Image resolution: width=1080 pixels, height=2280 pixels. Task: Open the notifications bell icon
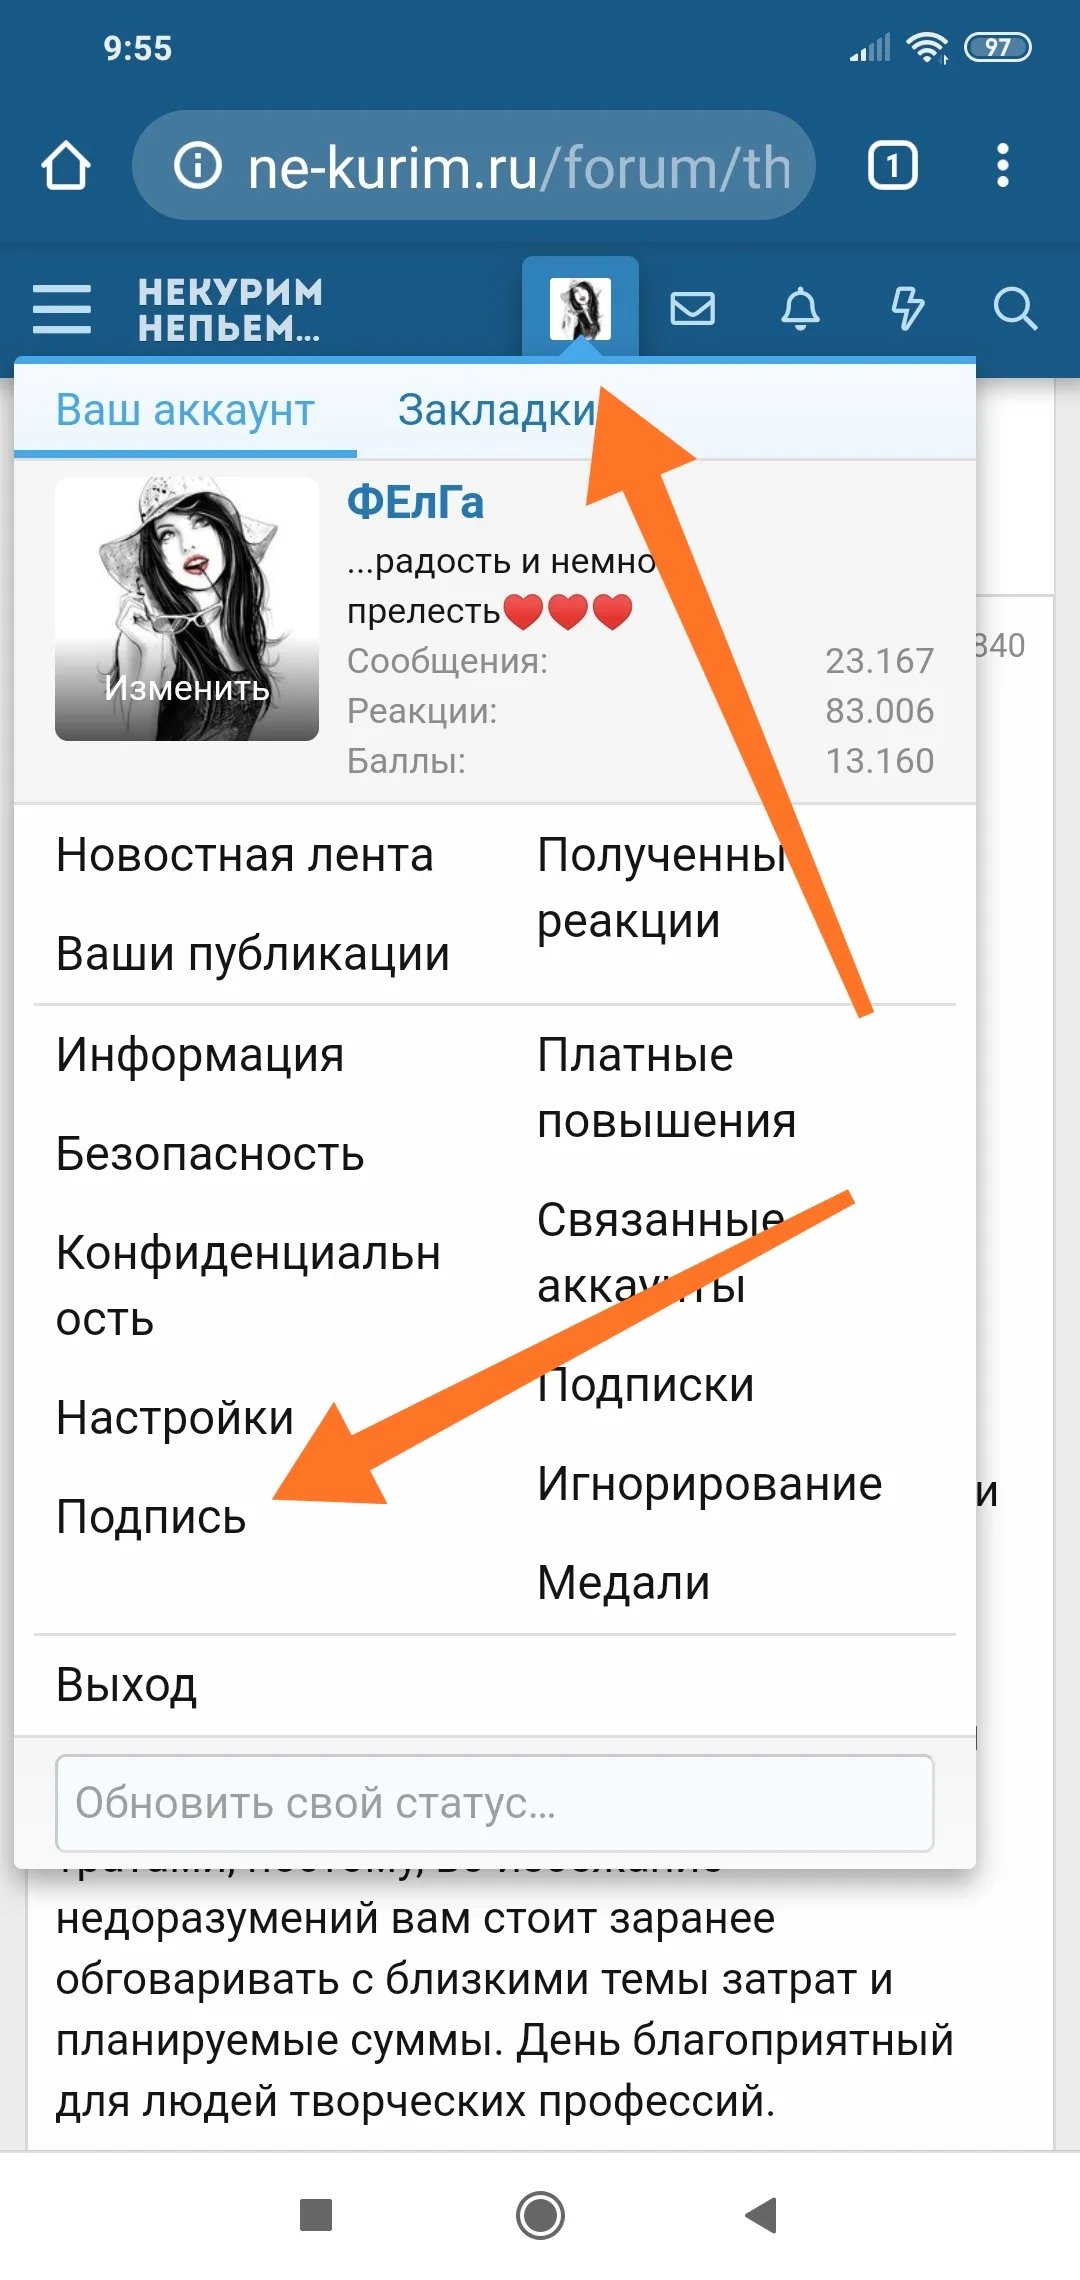[x=800, y=308]
